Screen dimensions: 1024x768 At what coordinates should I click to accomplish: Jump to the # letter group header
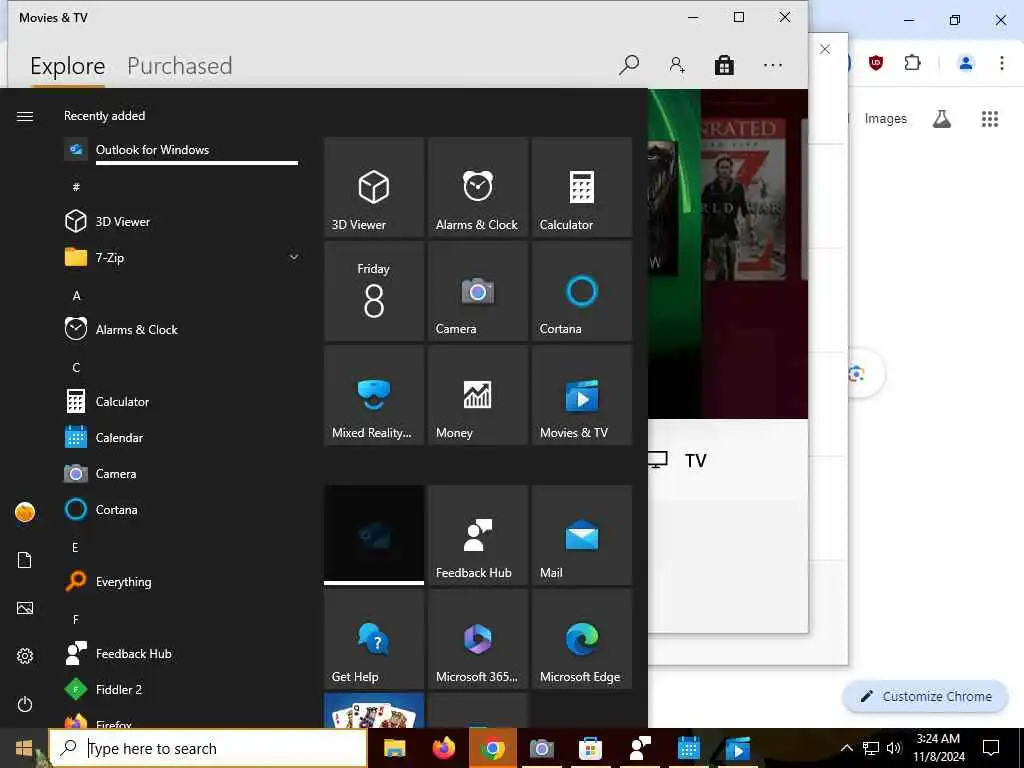(76, 187)
